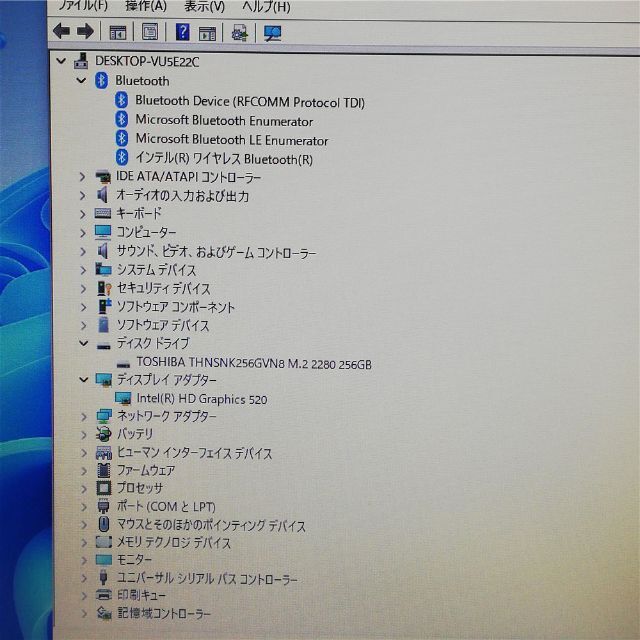Viewport: 640px width, 640px height.
Task: Click the ディスク ドライブ drive icon
Action: tap(104, 346)
